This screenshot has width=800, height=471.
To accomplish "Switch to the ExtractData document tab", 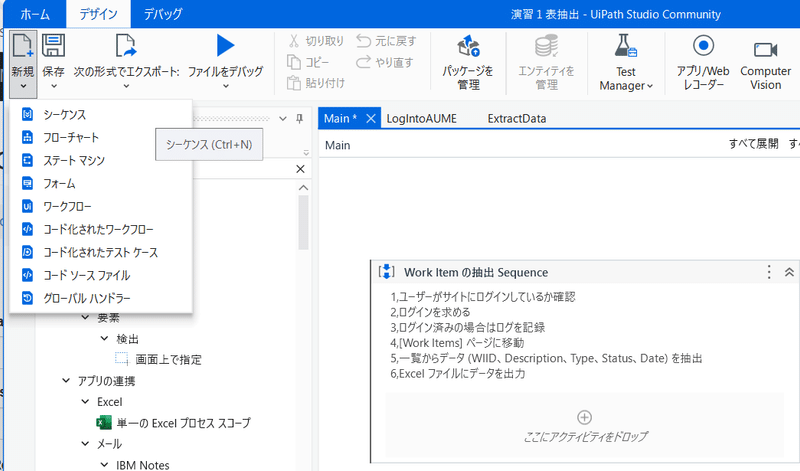I will click(x=517, y=118).
